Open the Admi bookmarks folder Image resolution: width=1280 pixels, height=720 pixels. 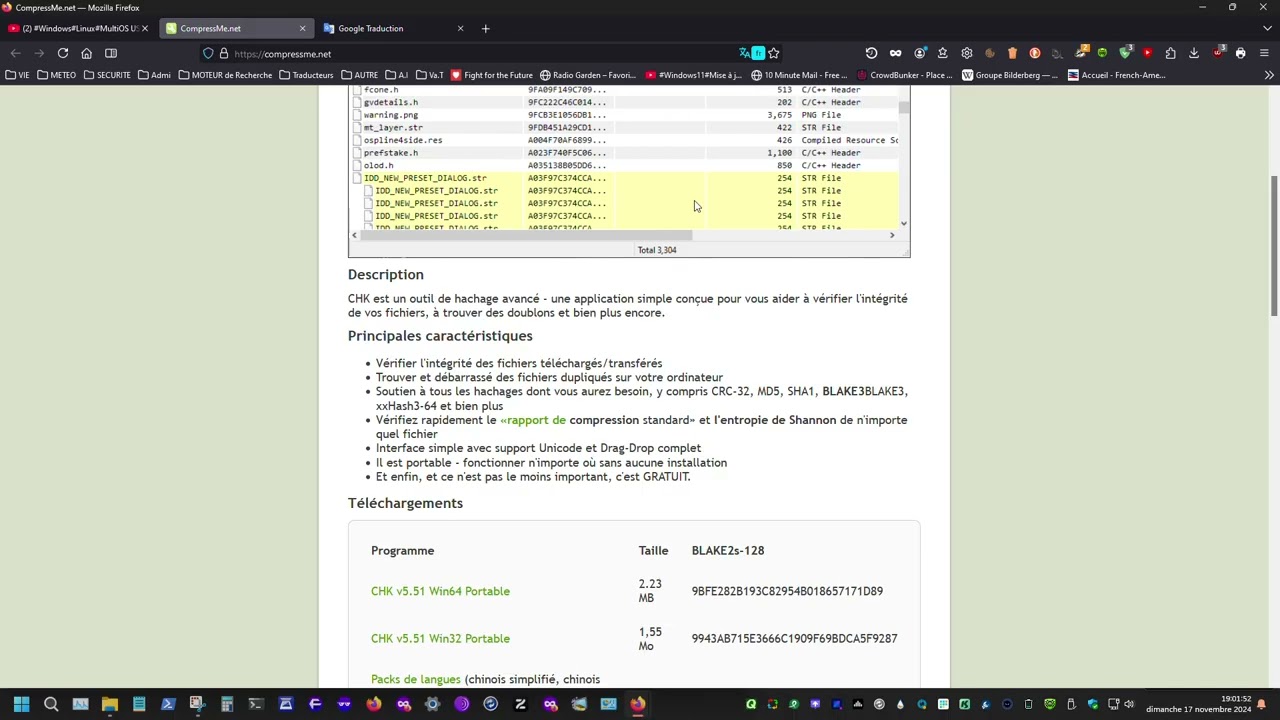[x=154, y=75]
